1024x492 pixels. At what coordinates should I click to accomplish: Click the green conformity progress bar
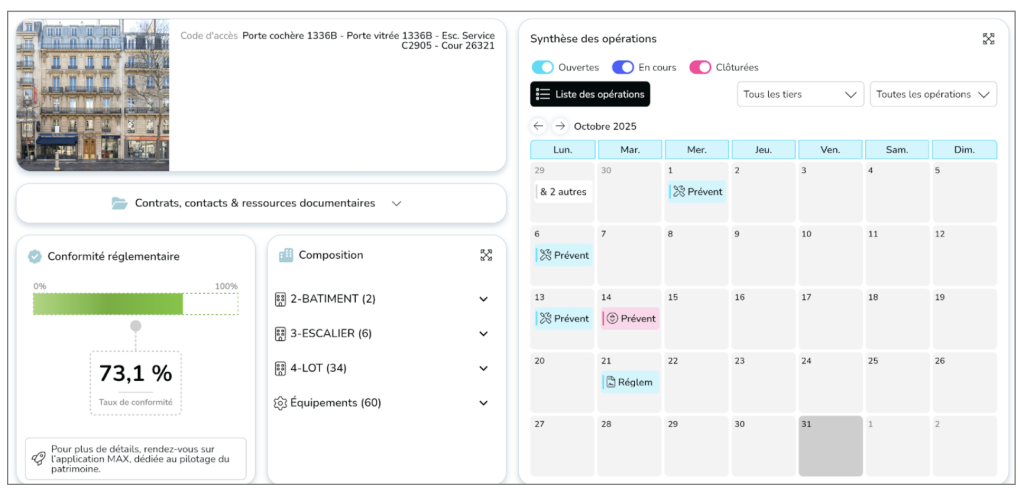coord(108,304)
